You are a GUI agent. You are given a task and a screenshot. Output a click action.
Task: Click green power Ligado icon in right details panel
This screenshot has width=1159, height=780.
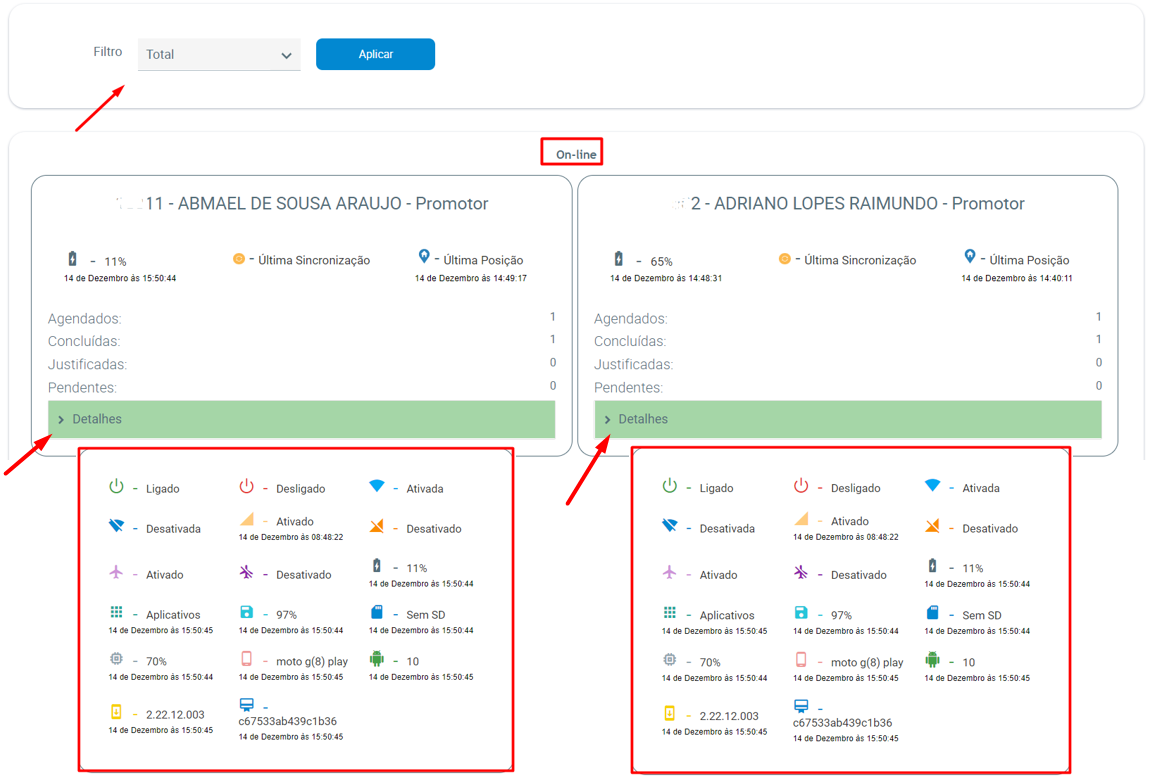[x=670, y=486]
